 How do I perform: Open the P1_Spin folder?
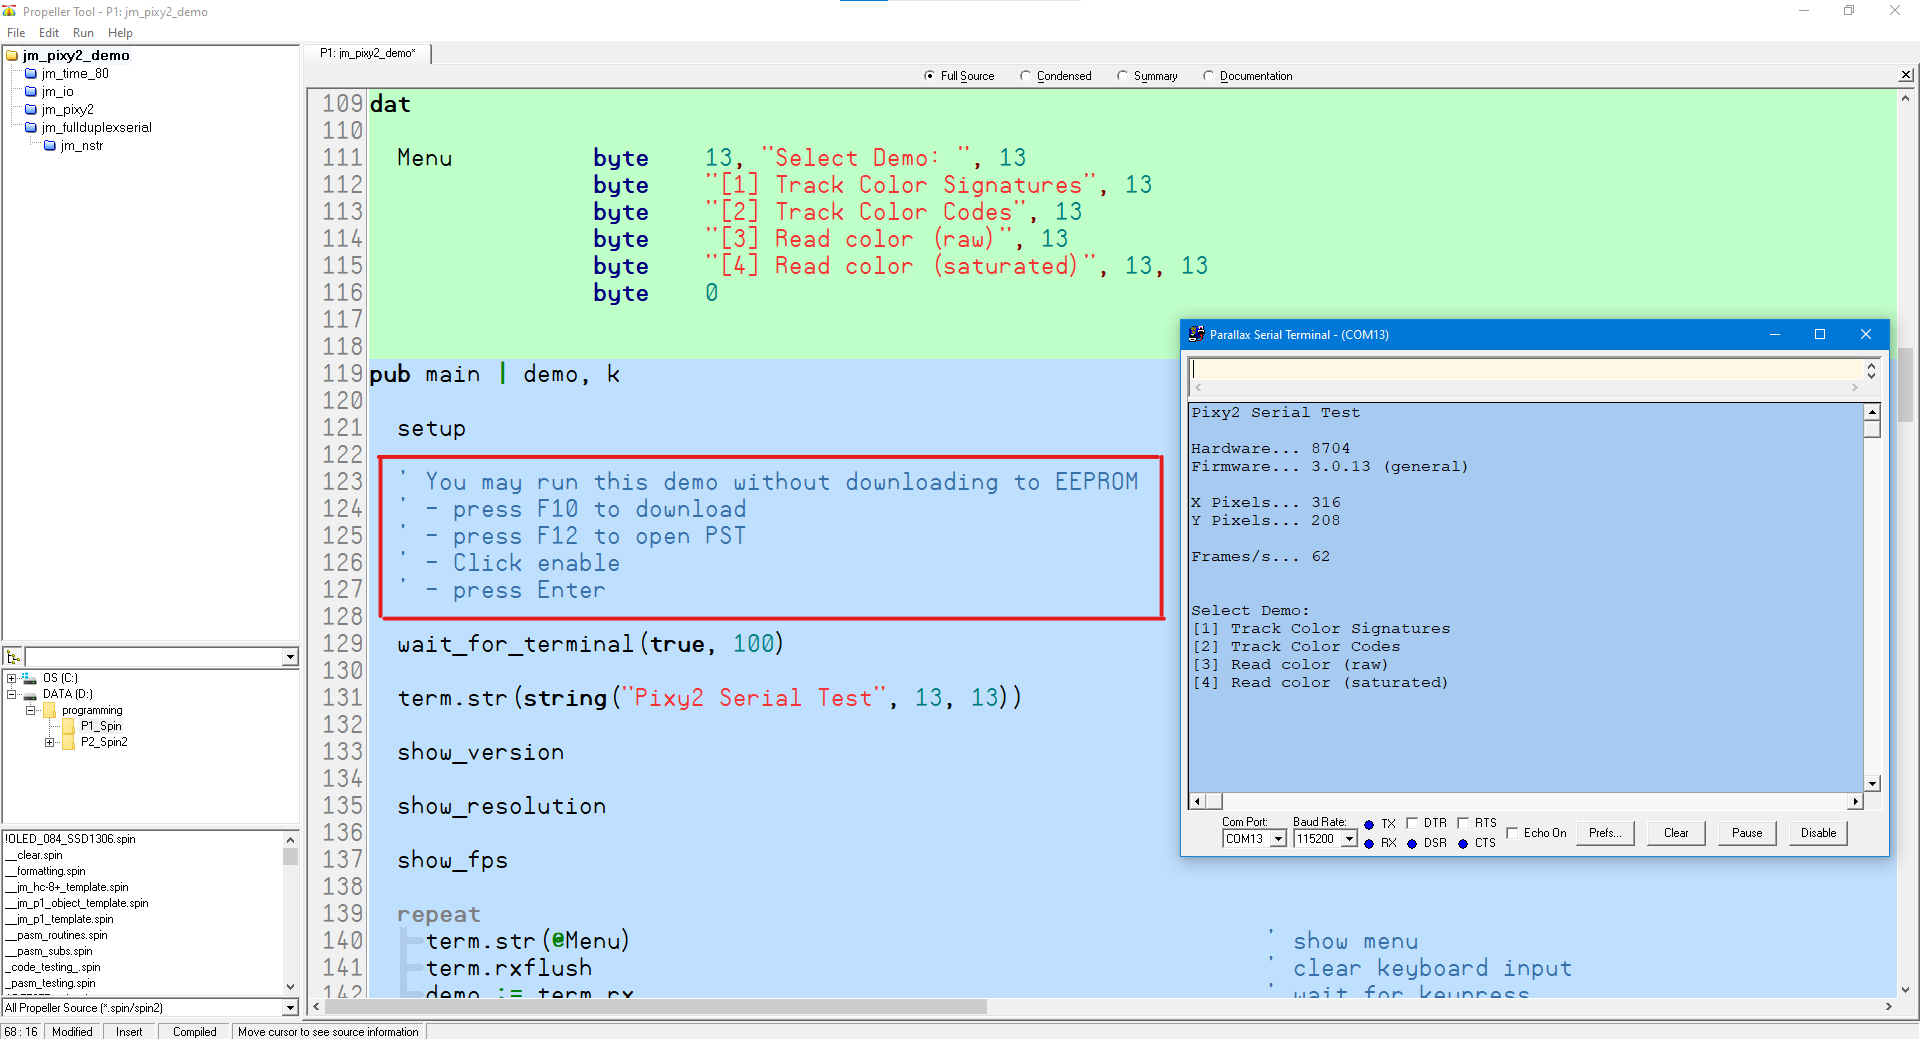tap(100, 726)
